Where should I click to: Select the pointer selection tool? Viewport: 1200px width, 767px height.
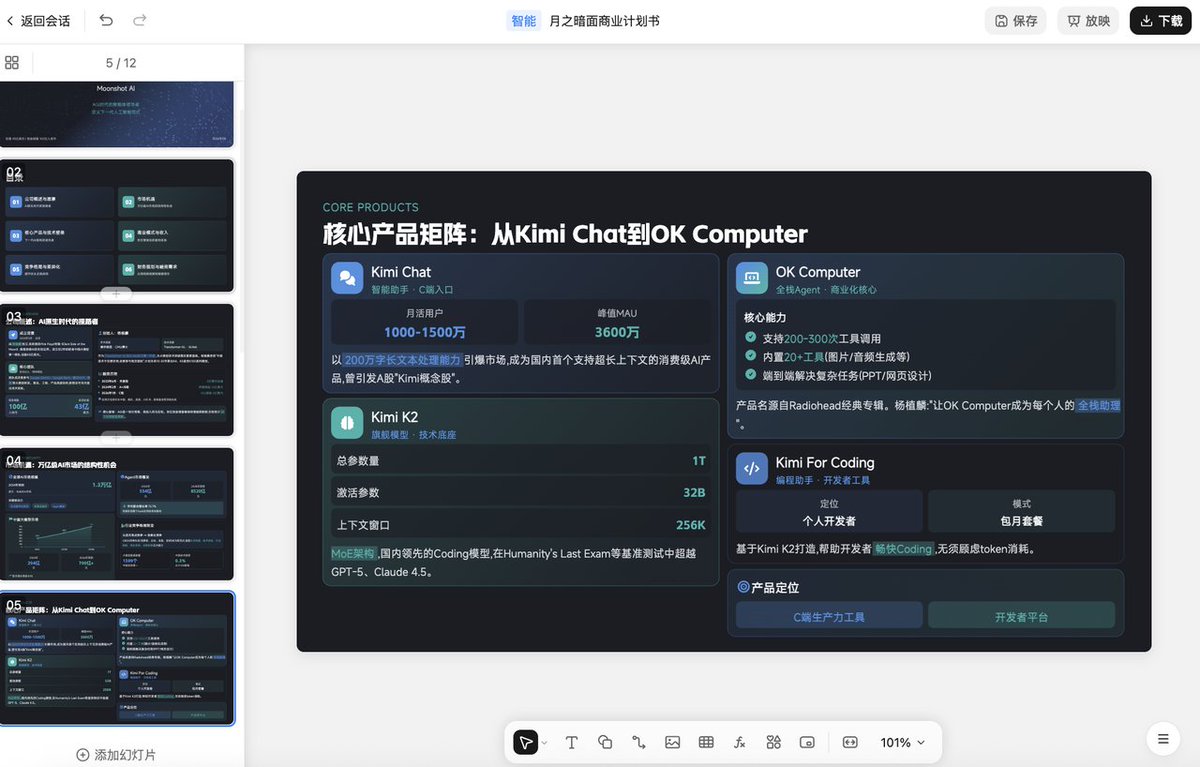point(525,742)
